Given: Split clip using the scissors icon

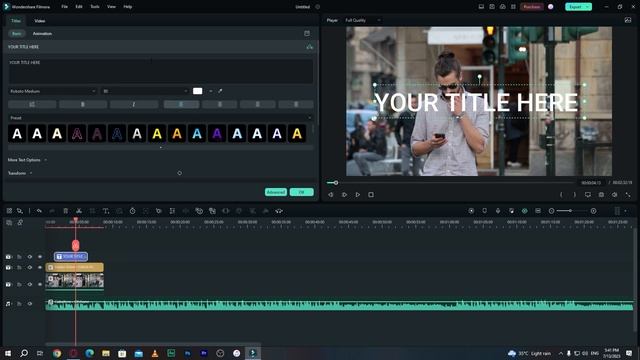Looking at the screenshot, I should tap(79, 211).
